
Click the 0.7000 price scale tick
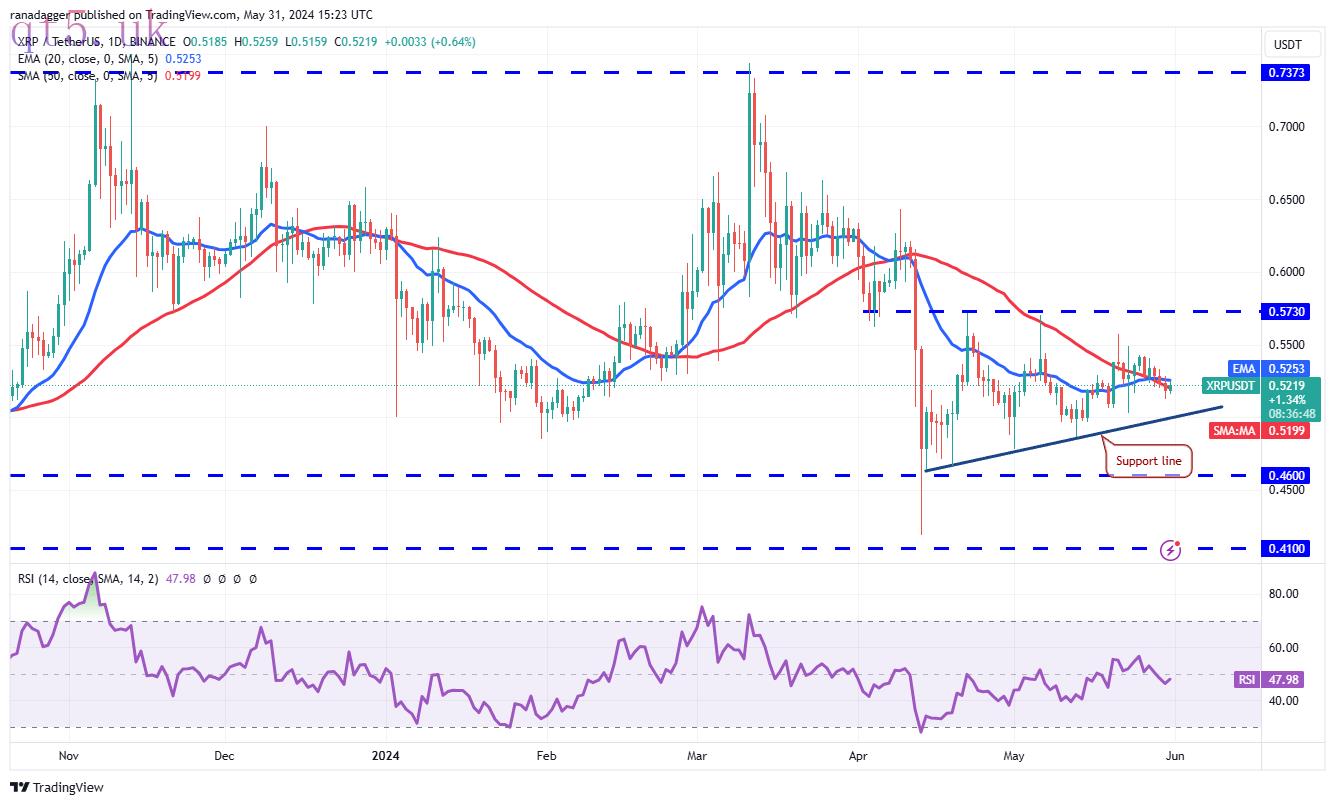(1285, 127)
